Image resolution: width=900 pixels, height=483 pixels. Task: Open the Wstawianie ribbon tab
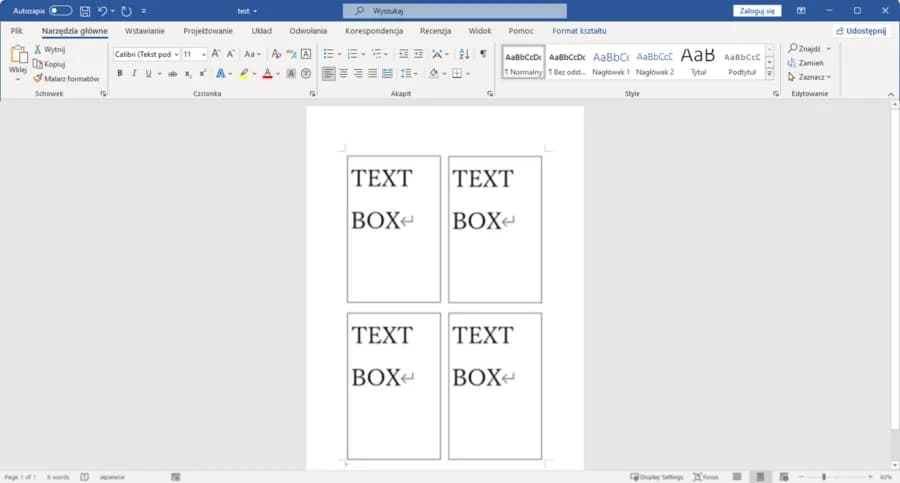(145, 31)
